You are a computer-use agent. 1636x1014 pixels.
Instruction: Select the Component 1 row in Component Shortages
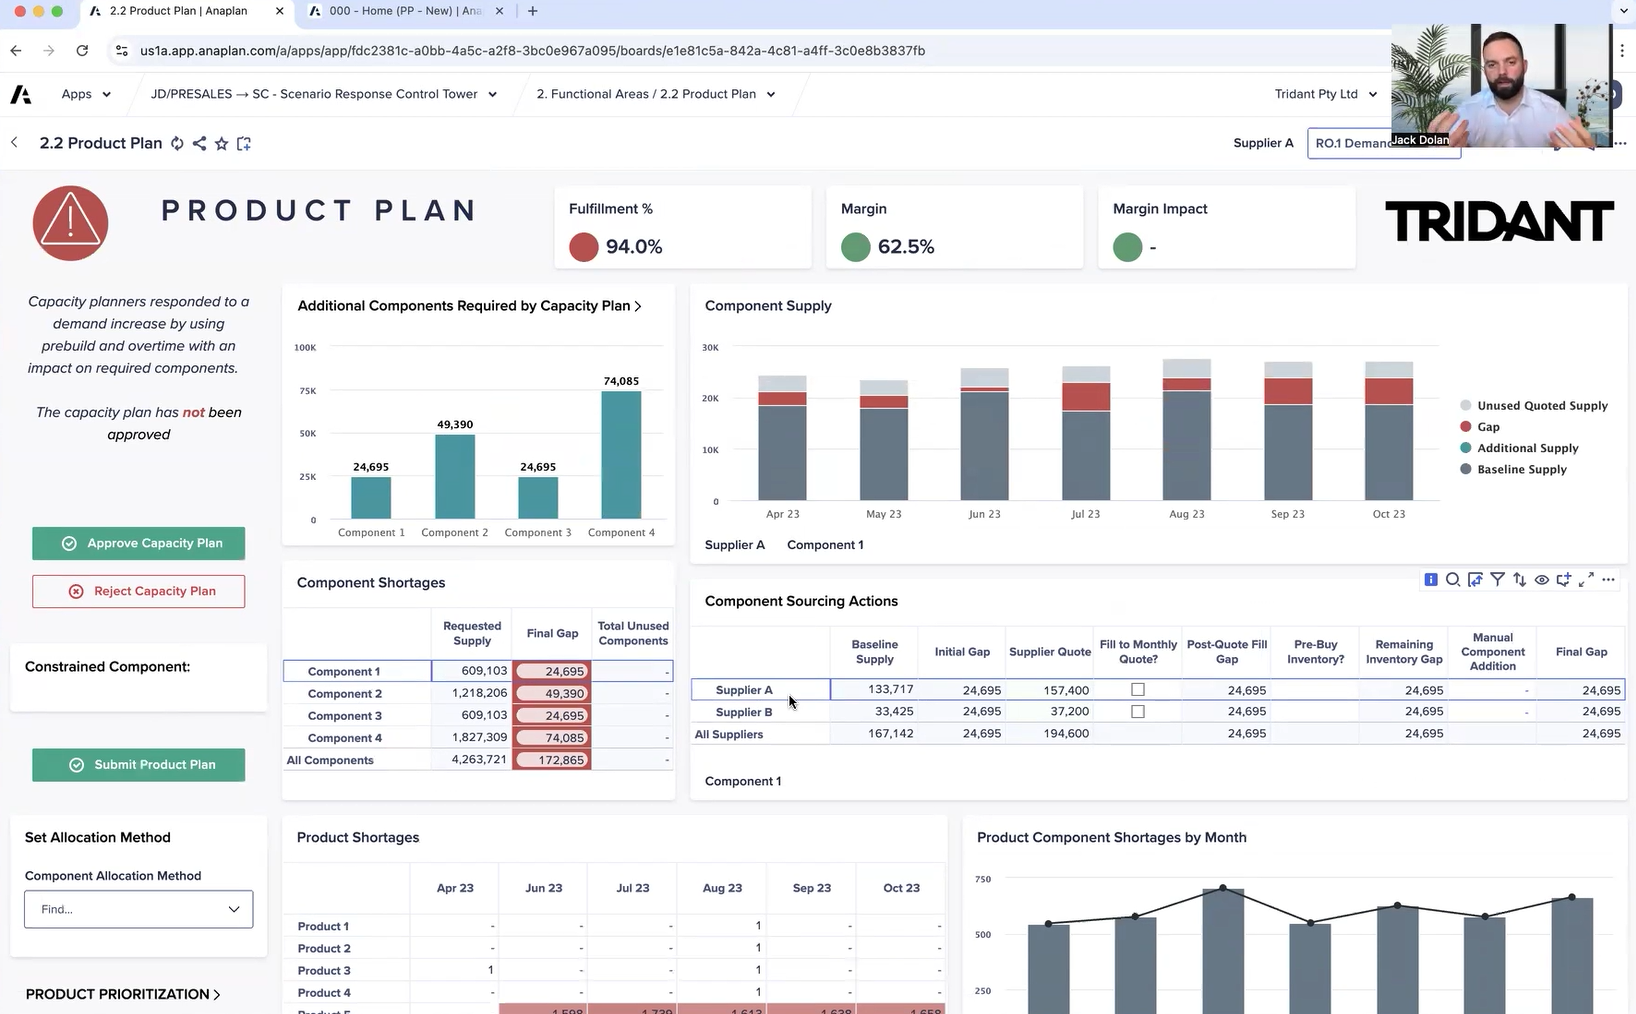tap(344, 672)
